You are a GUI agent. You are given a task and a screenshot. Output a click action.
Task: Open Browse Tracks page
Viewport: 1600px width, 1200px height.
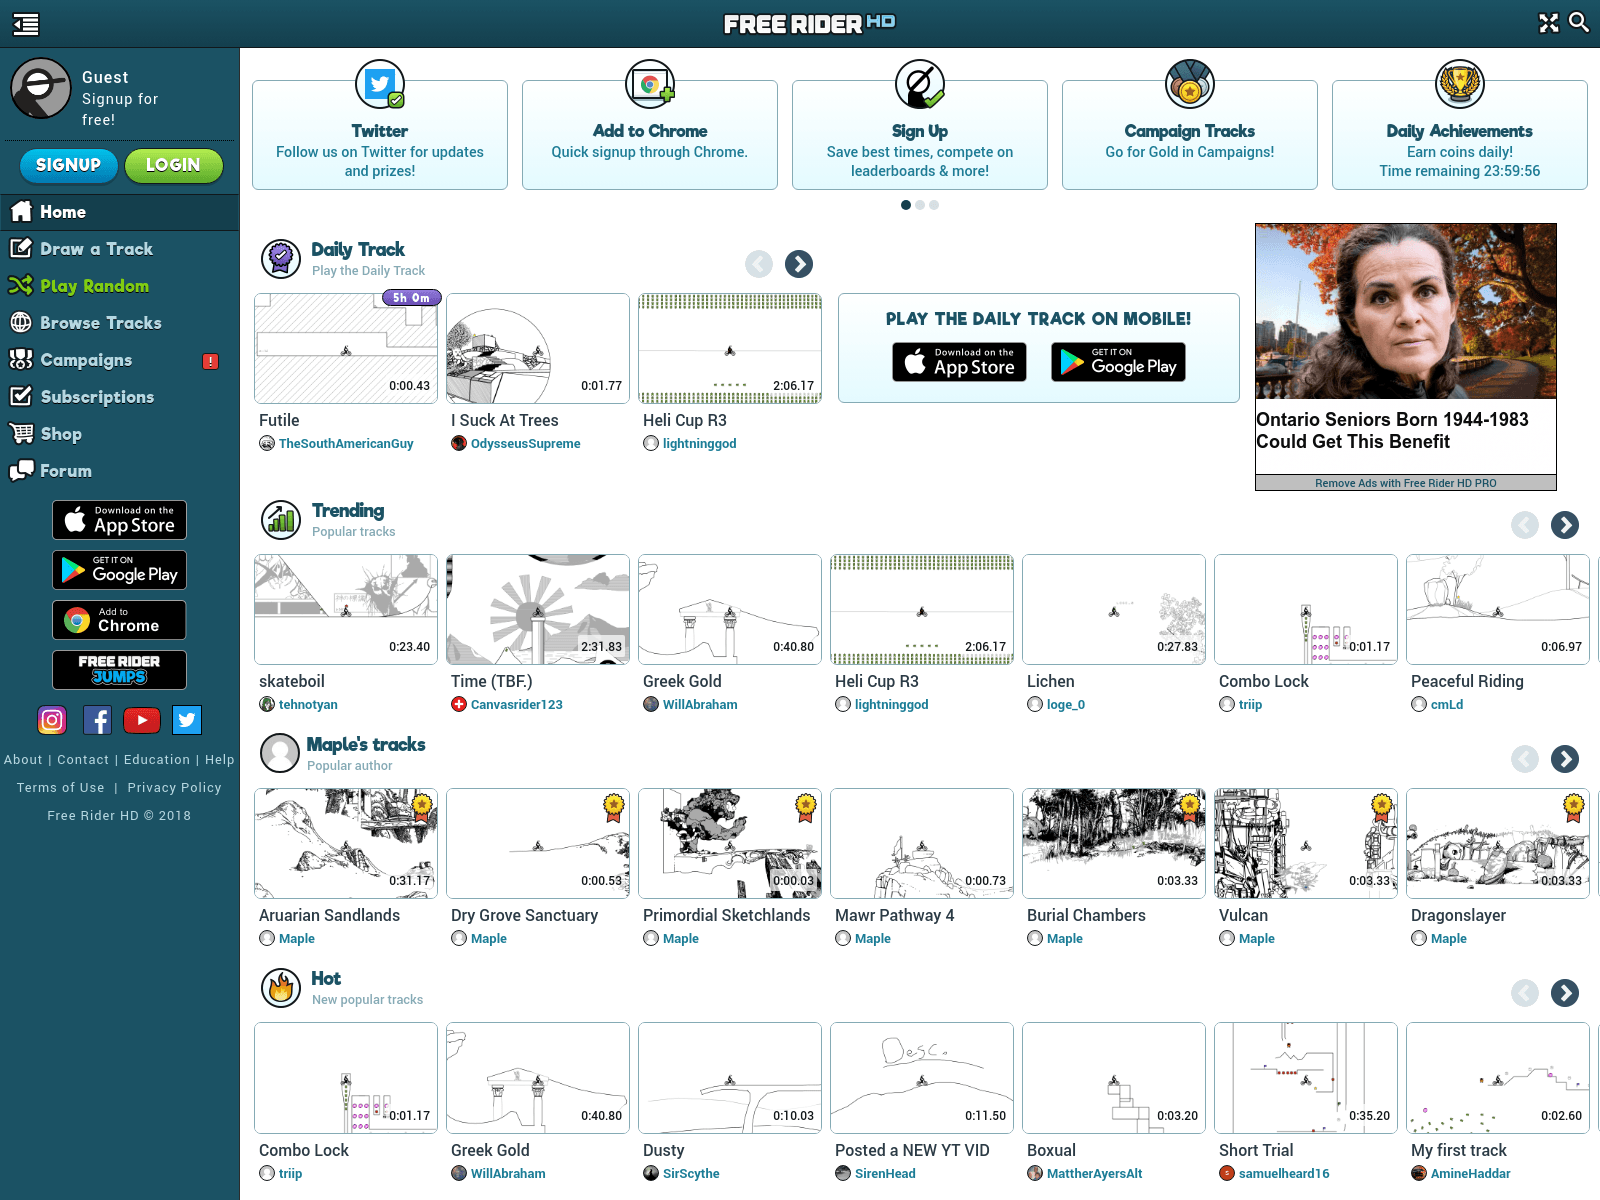120,323
